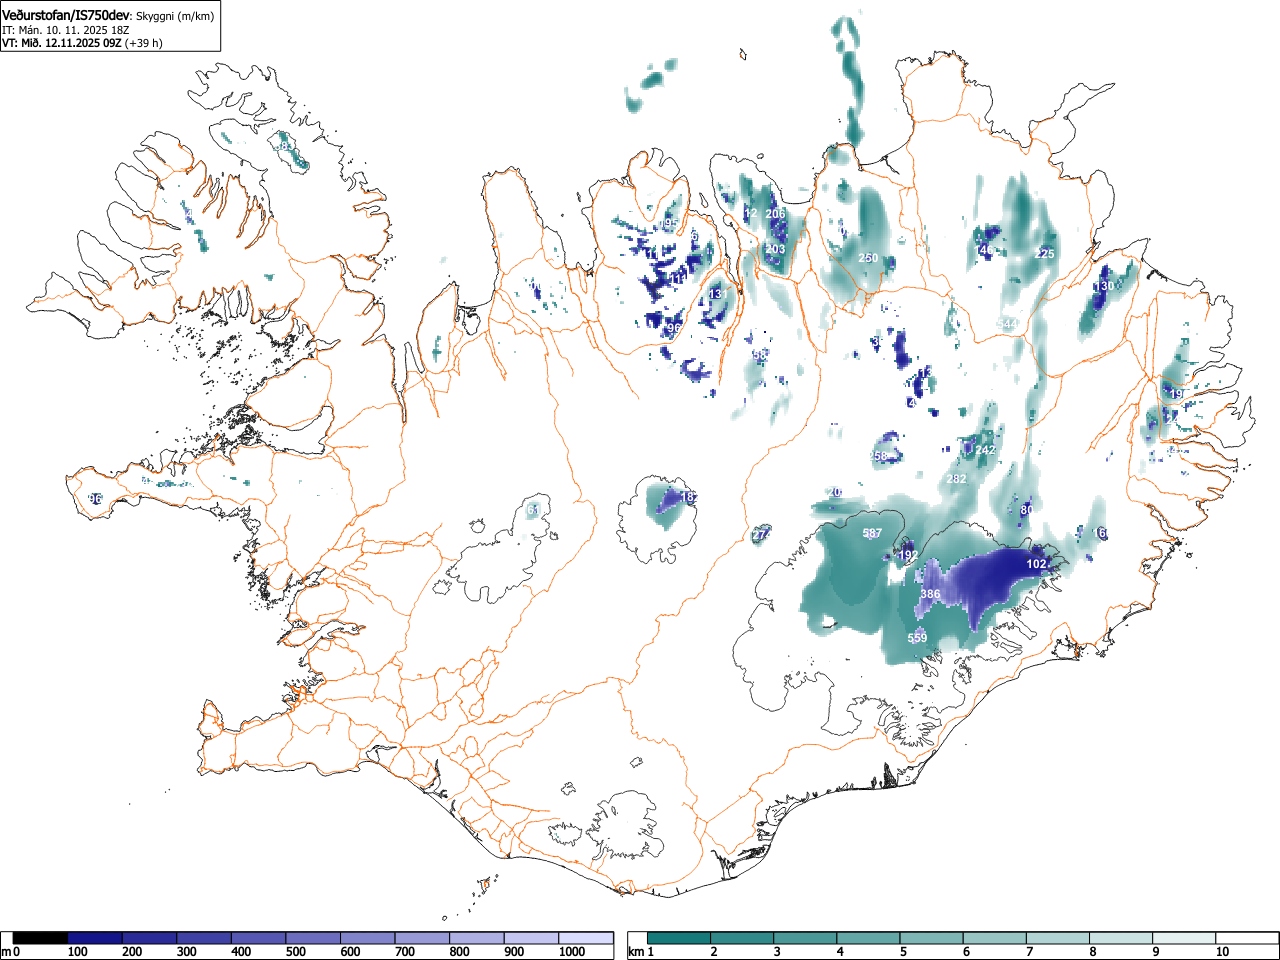Image resolution: width=1280 pixels, height=960 pixels.
Task: Select the 9–10 km lightest legend segment
Action: point(1186,938)
